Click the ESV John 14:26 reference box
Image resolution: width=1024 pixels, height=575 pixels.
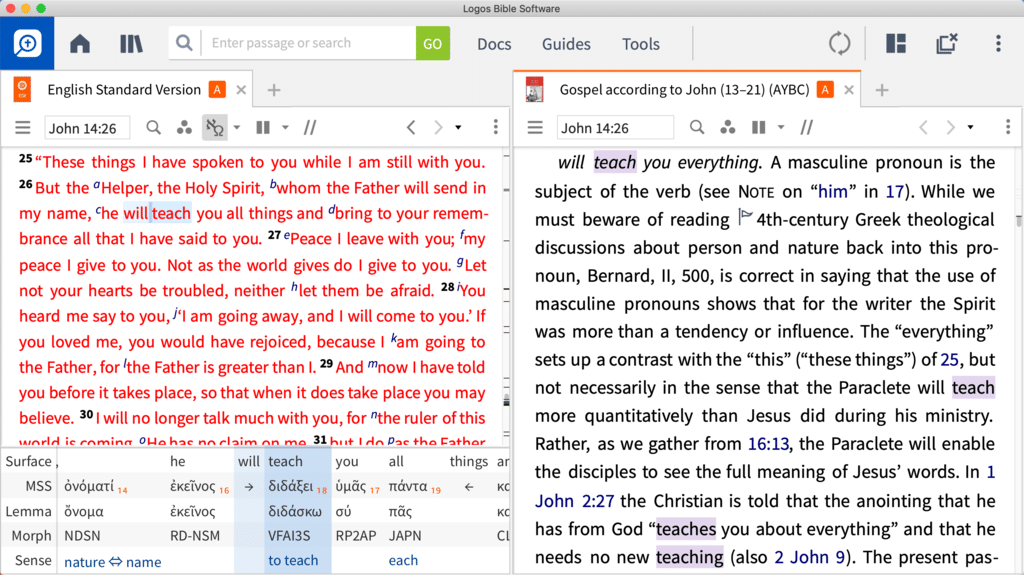pos(87,127)
